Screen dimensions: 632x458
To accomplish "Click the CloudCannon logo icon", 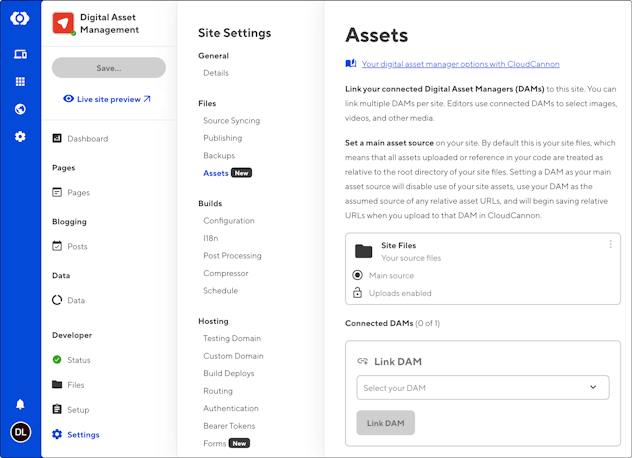I will [x=20, y=19].
